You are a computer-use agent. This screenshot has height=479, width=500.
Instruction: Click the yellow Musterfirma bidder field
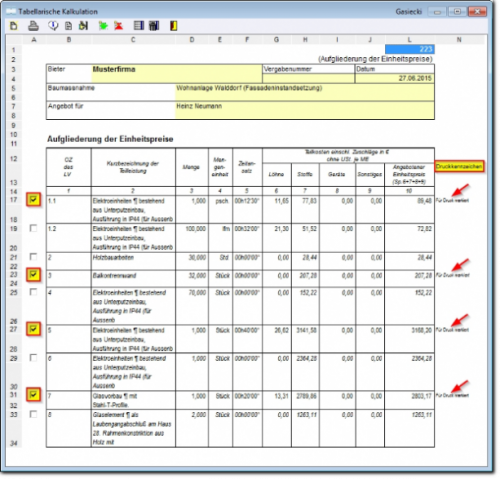177,74
